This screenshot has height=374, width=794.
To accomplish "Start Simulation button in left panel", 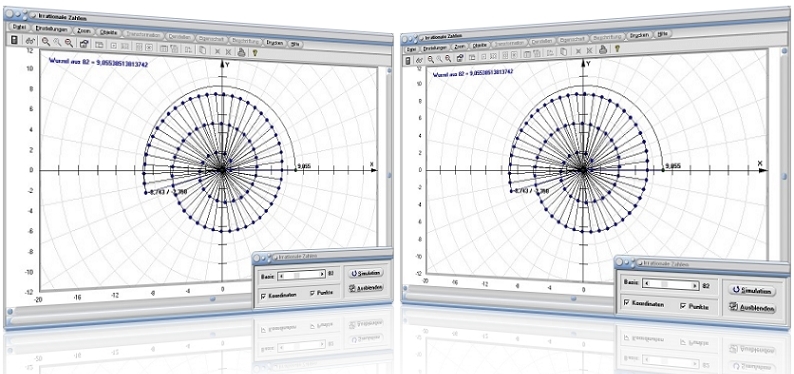I will pyautogui.click(x=366, y=273).
